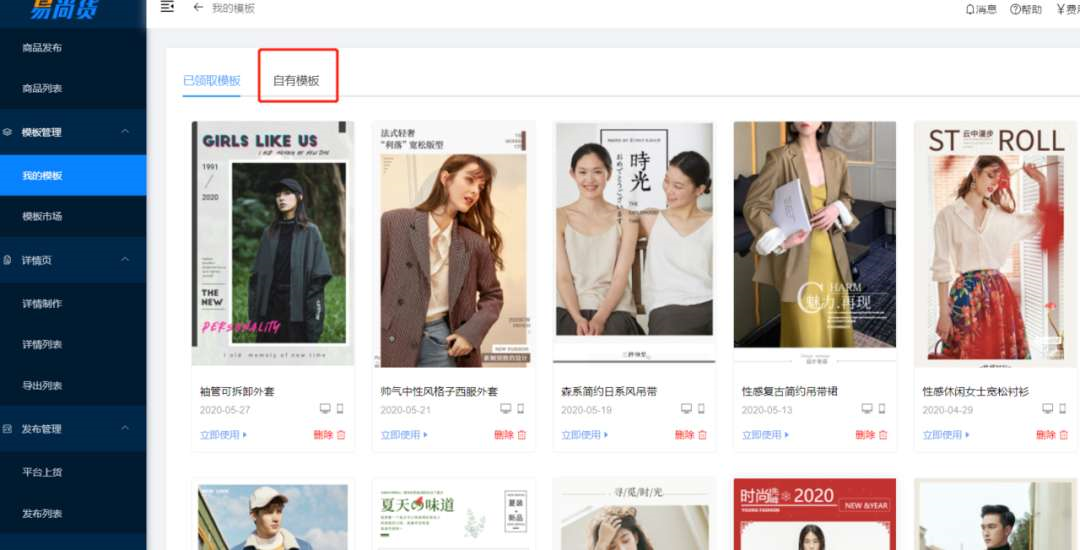Screen dimensions: 1080x550
Task: Click the title 森系简约日系风吊带
Action: (x=609, y=391)
